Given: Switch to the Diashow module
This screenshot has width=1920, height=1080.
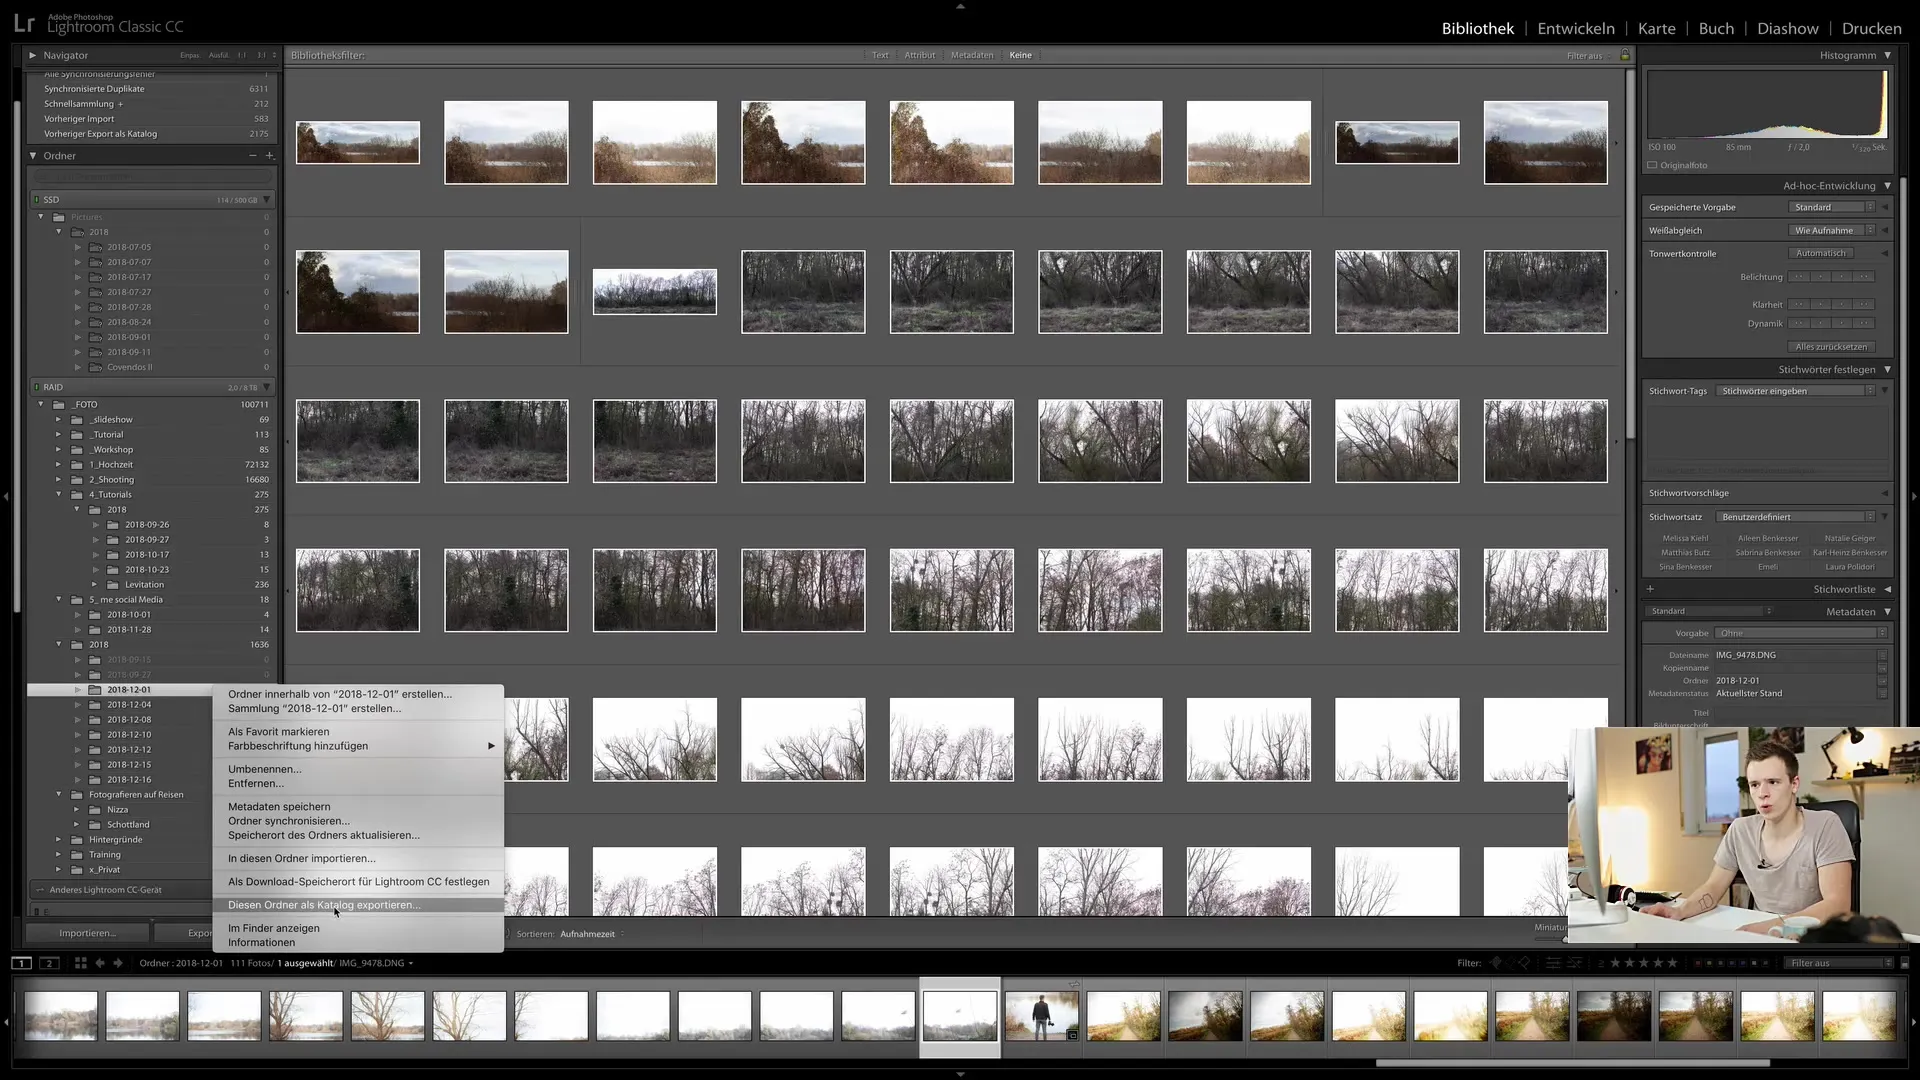Looking at the screenshot, I should 1787,28.
